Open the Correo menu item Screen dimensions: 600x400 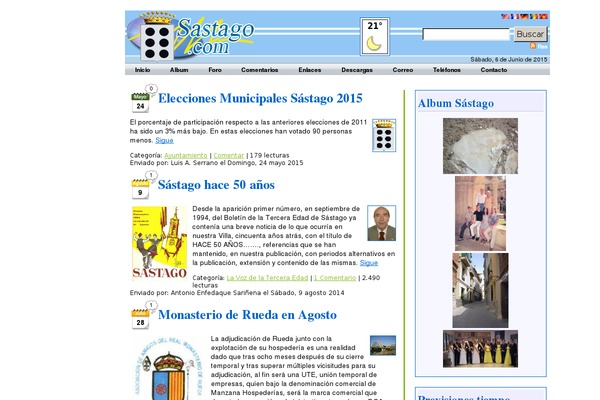tap(403, 70)
